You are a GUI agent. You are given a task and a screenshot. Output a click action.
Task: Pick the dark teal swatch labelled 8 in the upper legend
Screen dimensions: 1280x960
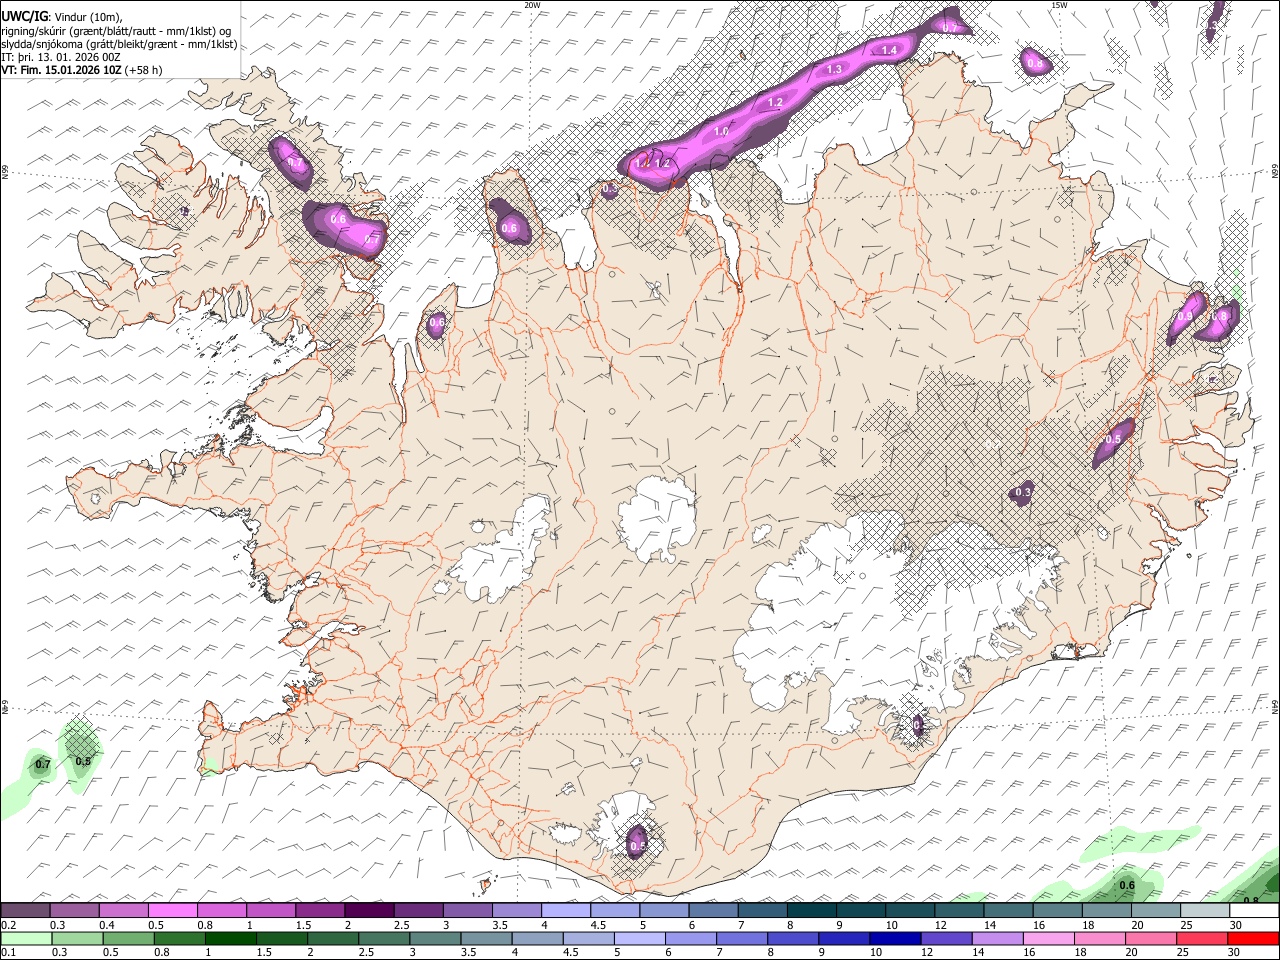click(x=812, y=910)
